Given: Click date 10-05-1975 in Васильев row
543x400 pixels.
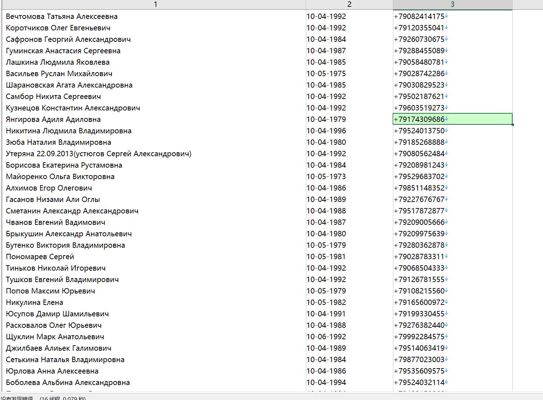Looking at the screenshot, I should coord(326,73).
